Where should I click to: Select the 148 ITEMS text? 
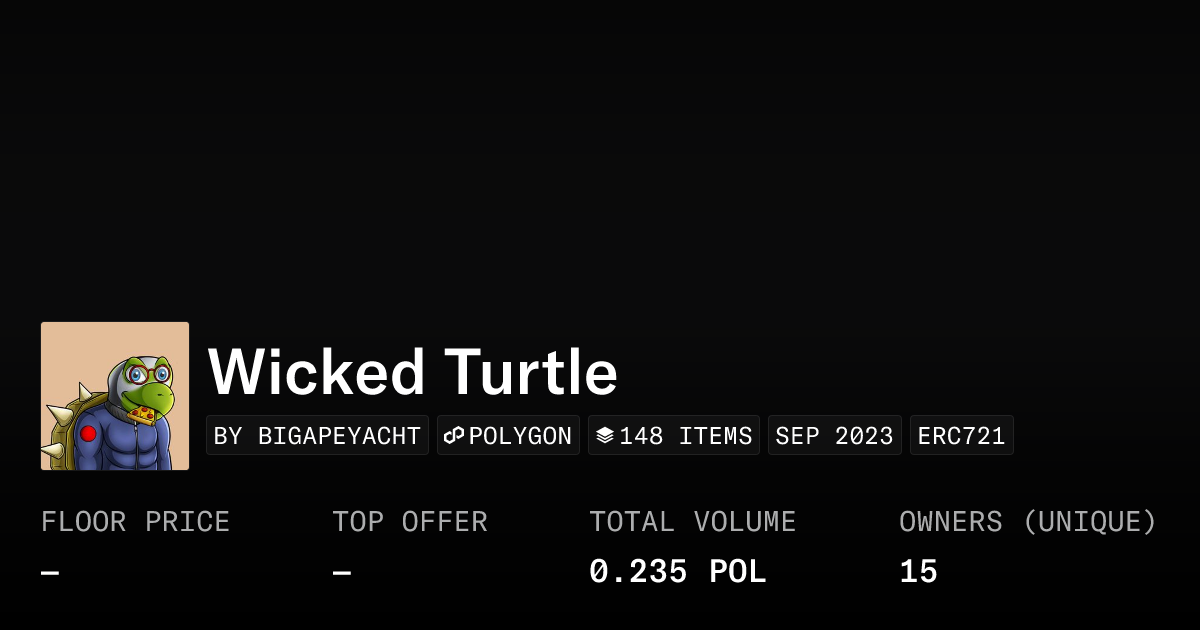click(x=686, y=436)
